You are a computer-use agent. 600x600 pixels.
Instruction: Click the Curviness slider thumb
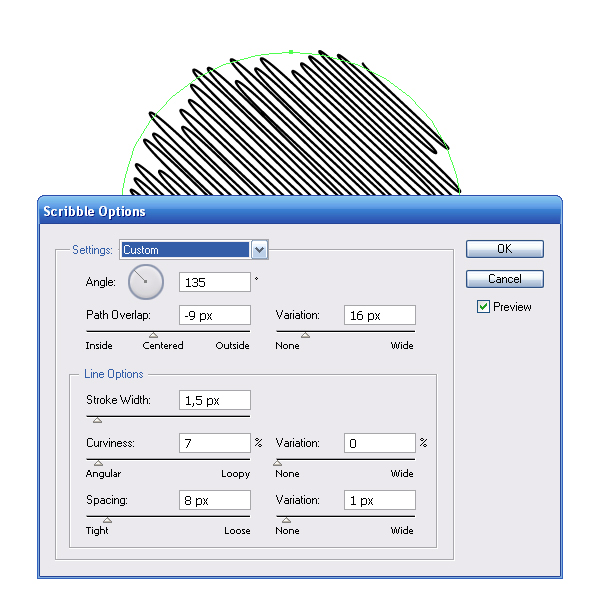point(98,463)
